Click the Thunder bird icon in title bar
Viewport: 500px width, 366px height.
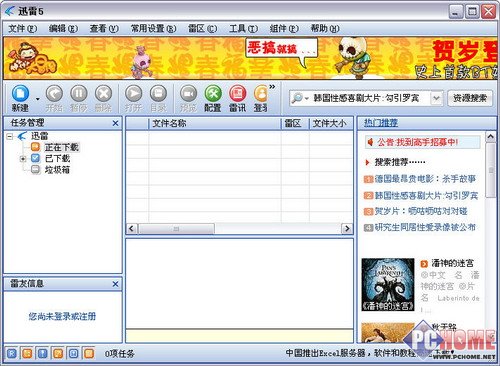click(10, 11)
